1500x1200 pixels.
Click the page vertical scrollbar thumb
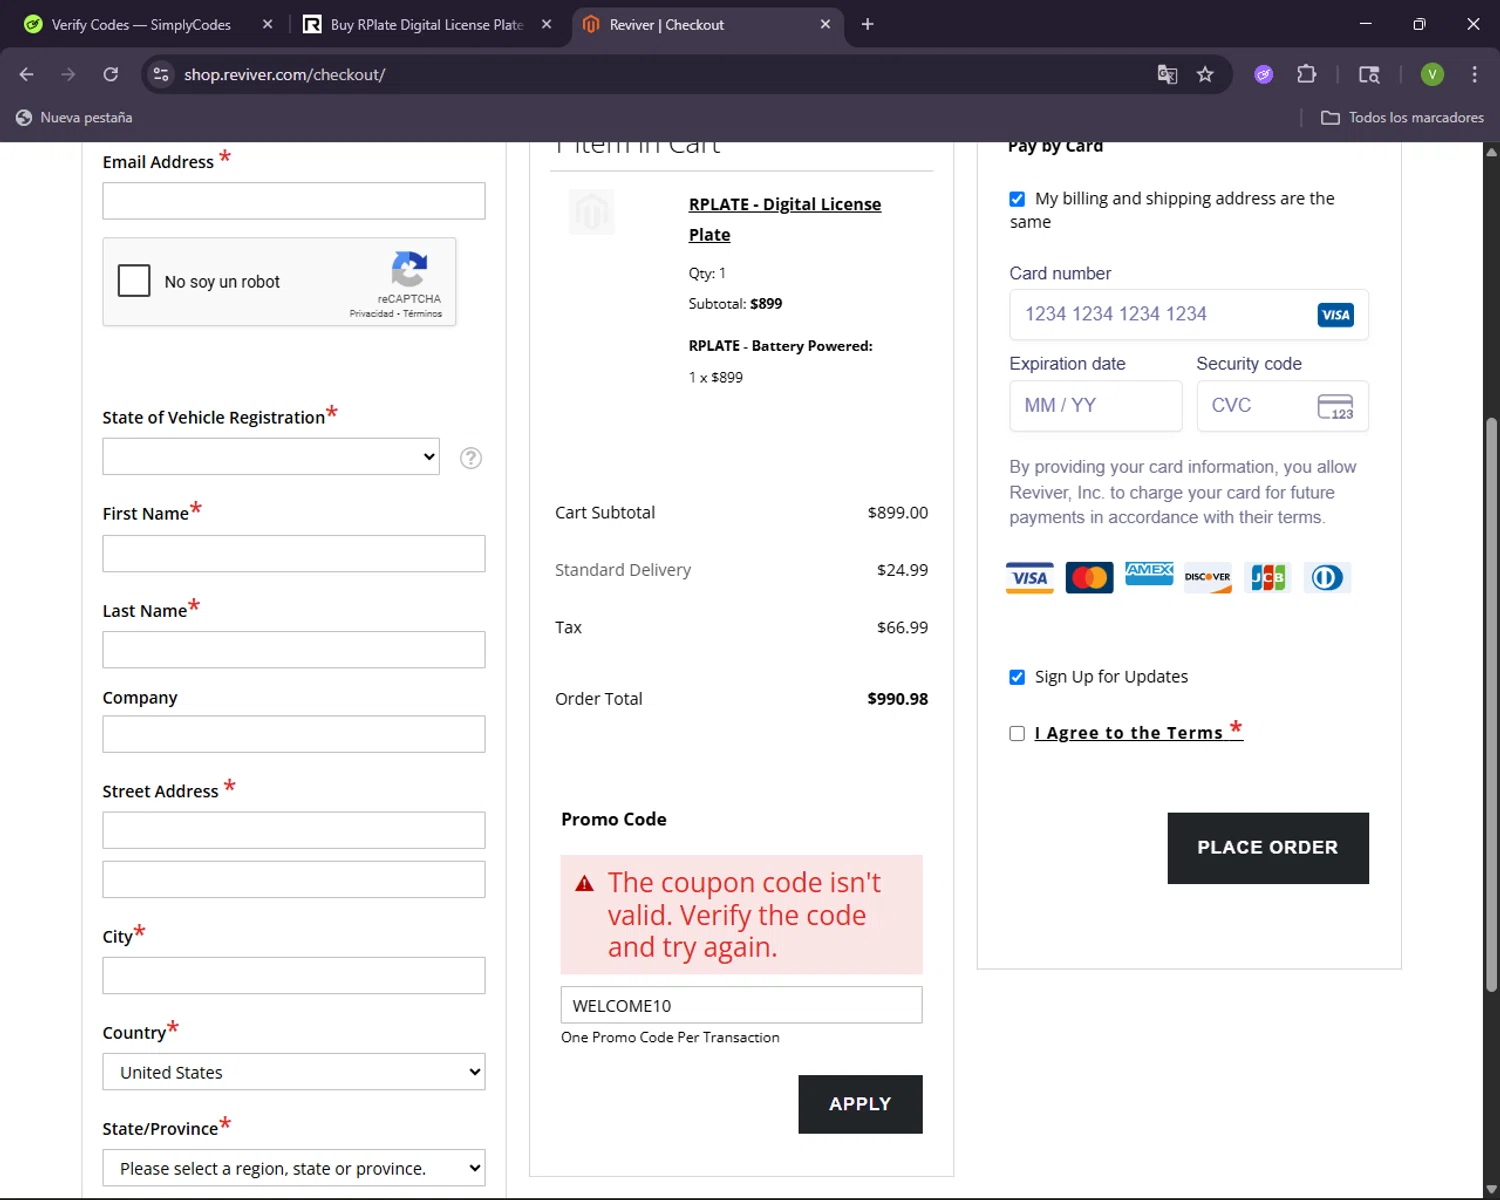point(1491,705)
